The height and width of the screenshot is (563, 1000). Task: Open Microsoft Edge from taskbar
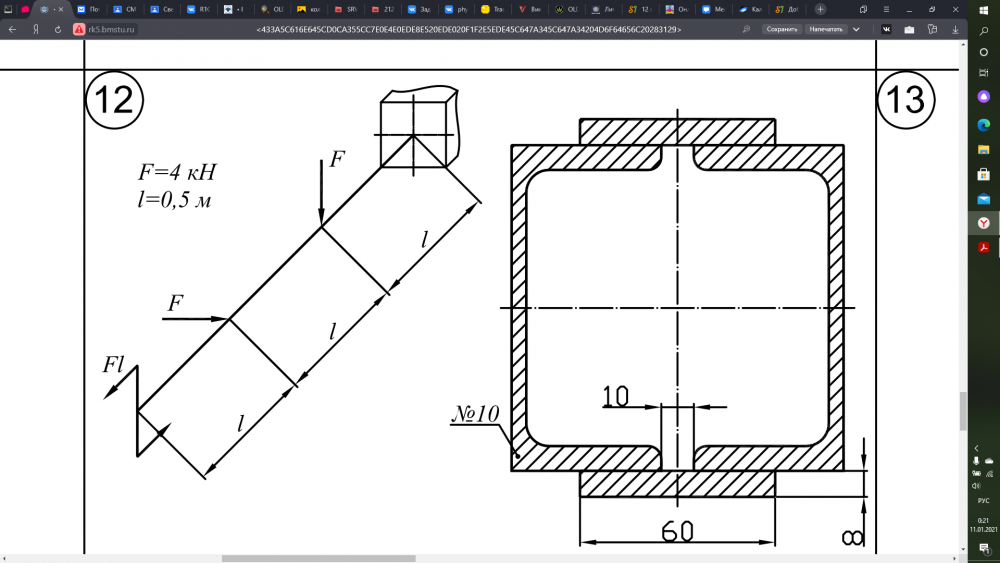point(984,125)
